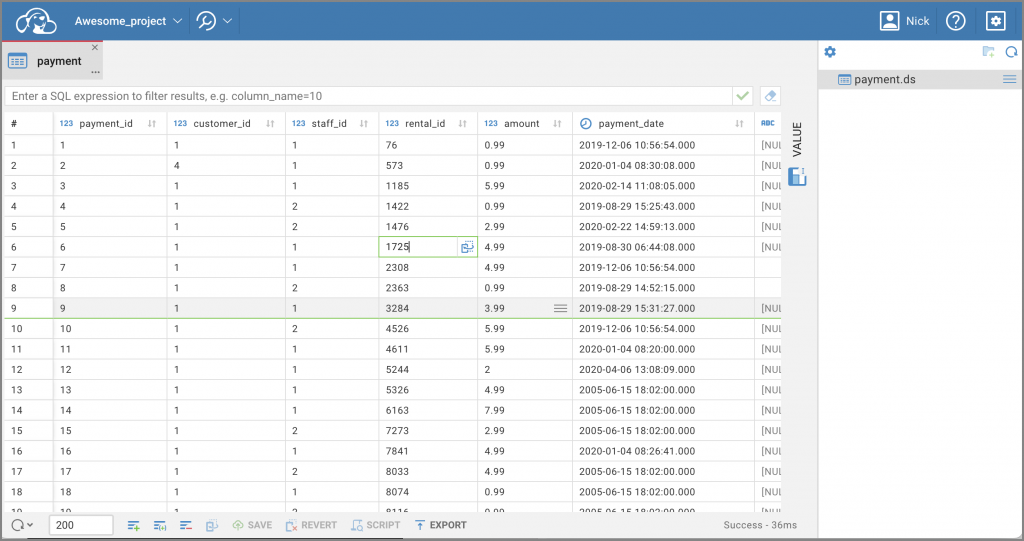
Task: Select the payment_date cell 2020-02-14 11:08:05.000
Action: tap(663, 186)
